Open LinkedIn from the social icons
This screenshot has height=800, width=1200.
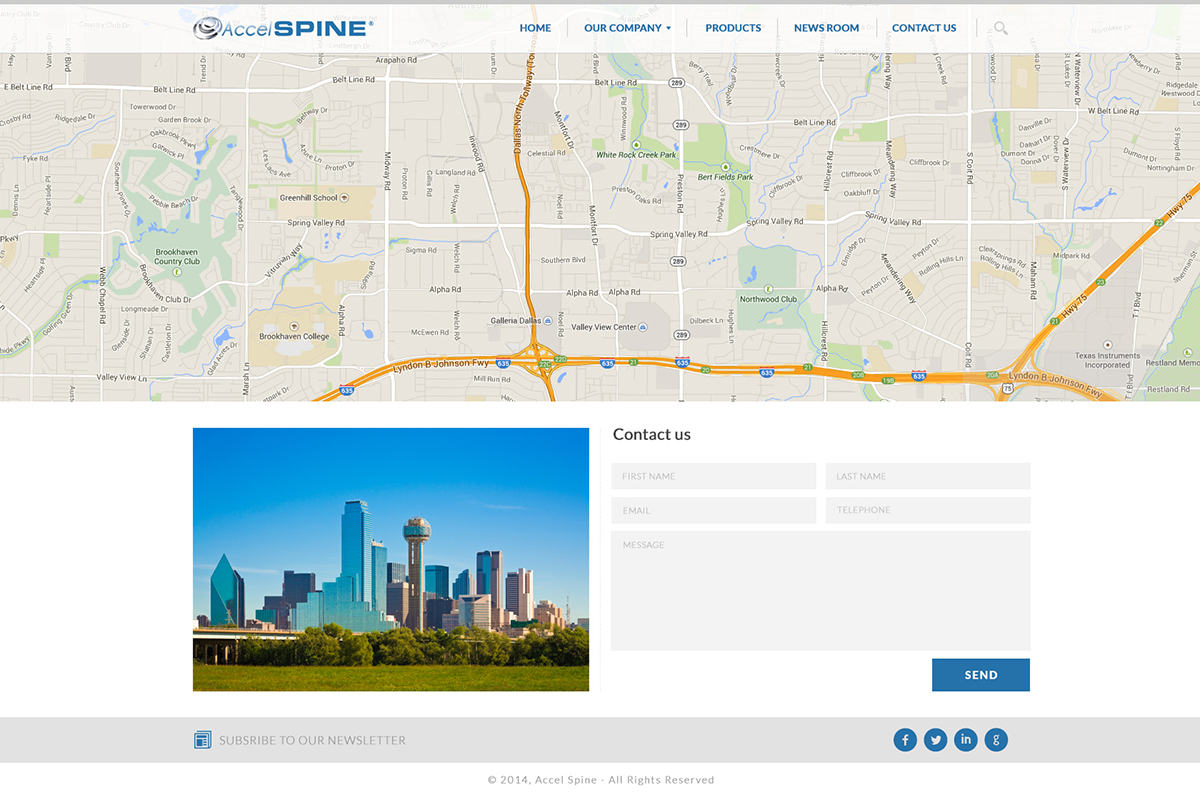coord(966,739)
